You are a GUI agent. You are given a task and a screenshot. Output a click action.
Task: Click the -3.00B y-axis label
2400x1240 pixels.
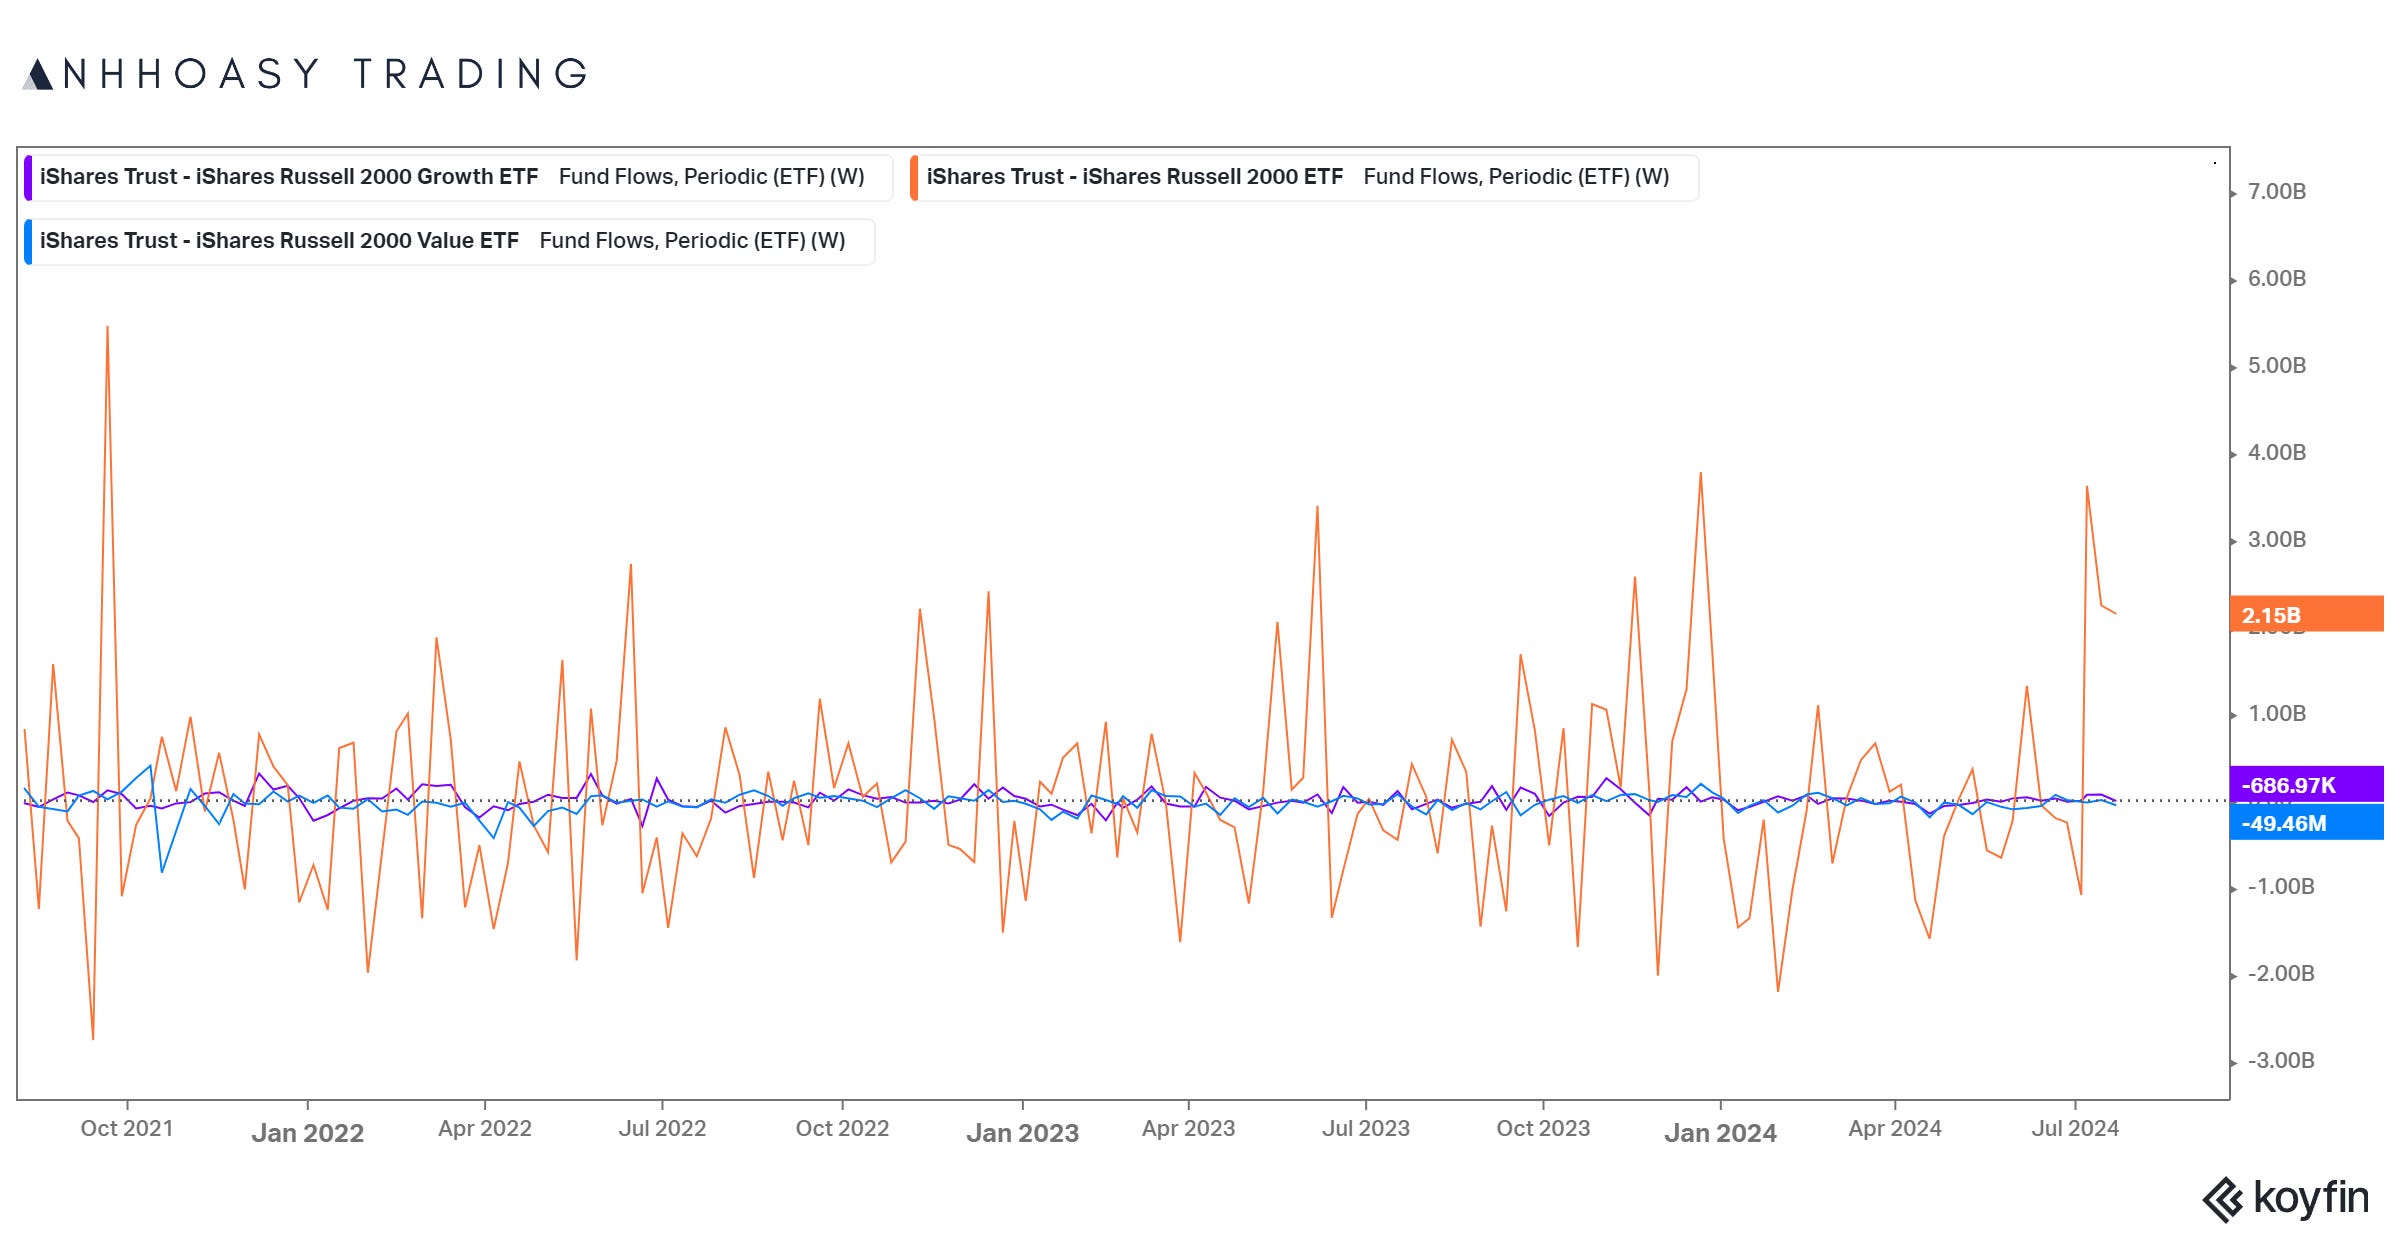2280,1061
